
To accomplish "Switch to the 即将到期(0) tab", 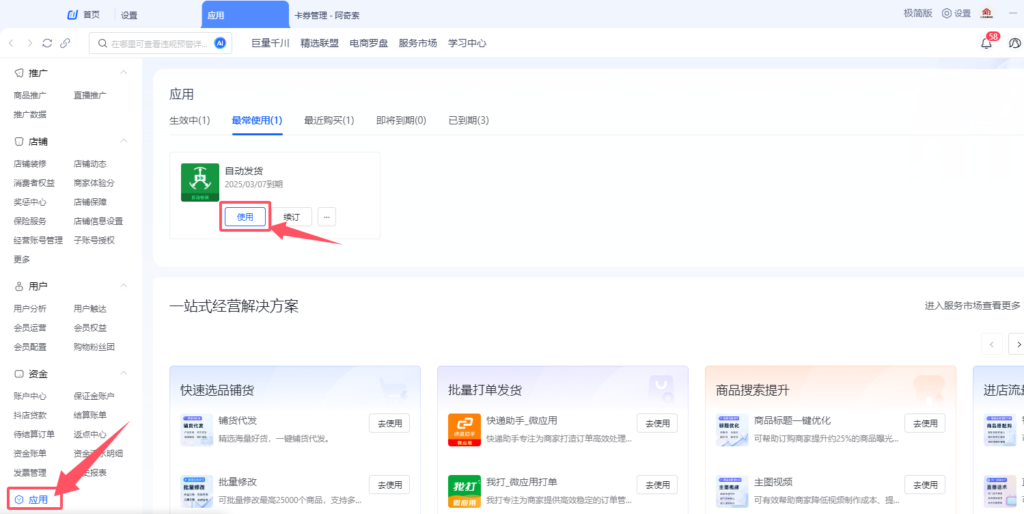I will click(x=401, y=120).
